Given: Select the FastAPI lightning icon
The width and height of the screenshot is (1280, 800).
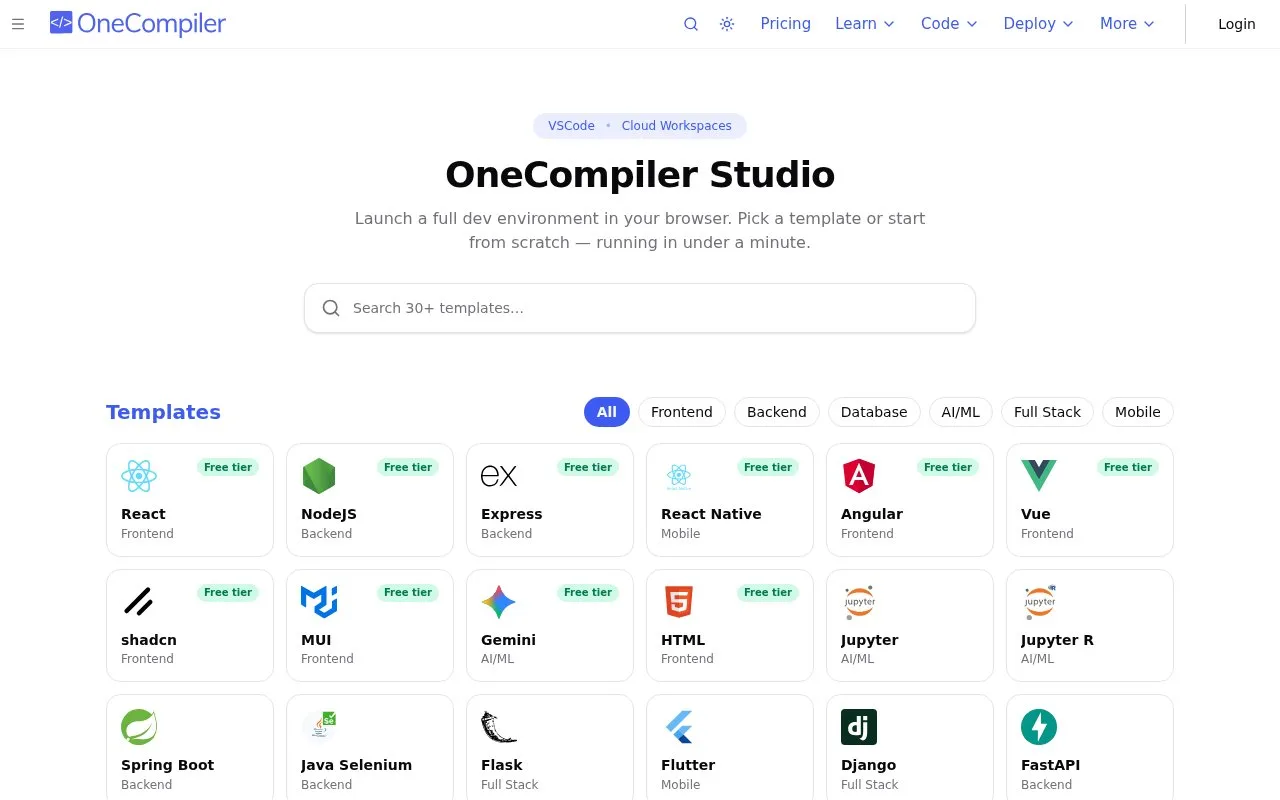Looking at the screenshot, I should [x=1039, y=727].
